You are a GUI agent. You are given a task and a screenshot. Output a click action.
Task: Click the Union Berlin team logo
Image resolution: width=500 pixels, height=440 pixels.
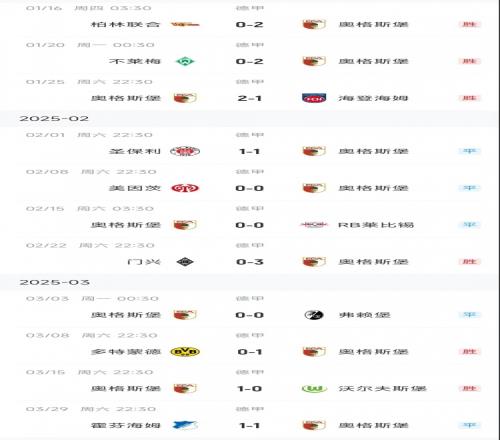coord(185,24)
